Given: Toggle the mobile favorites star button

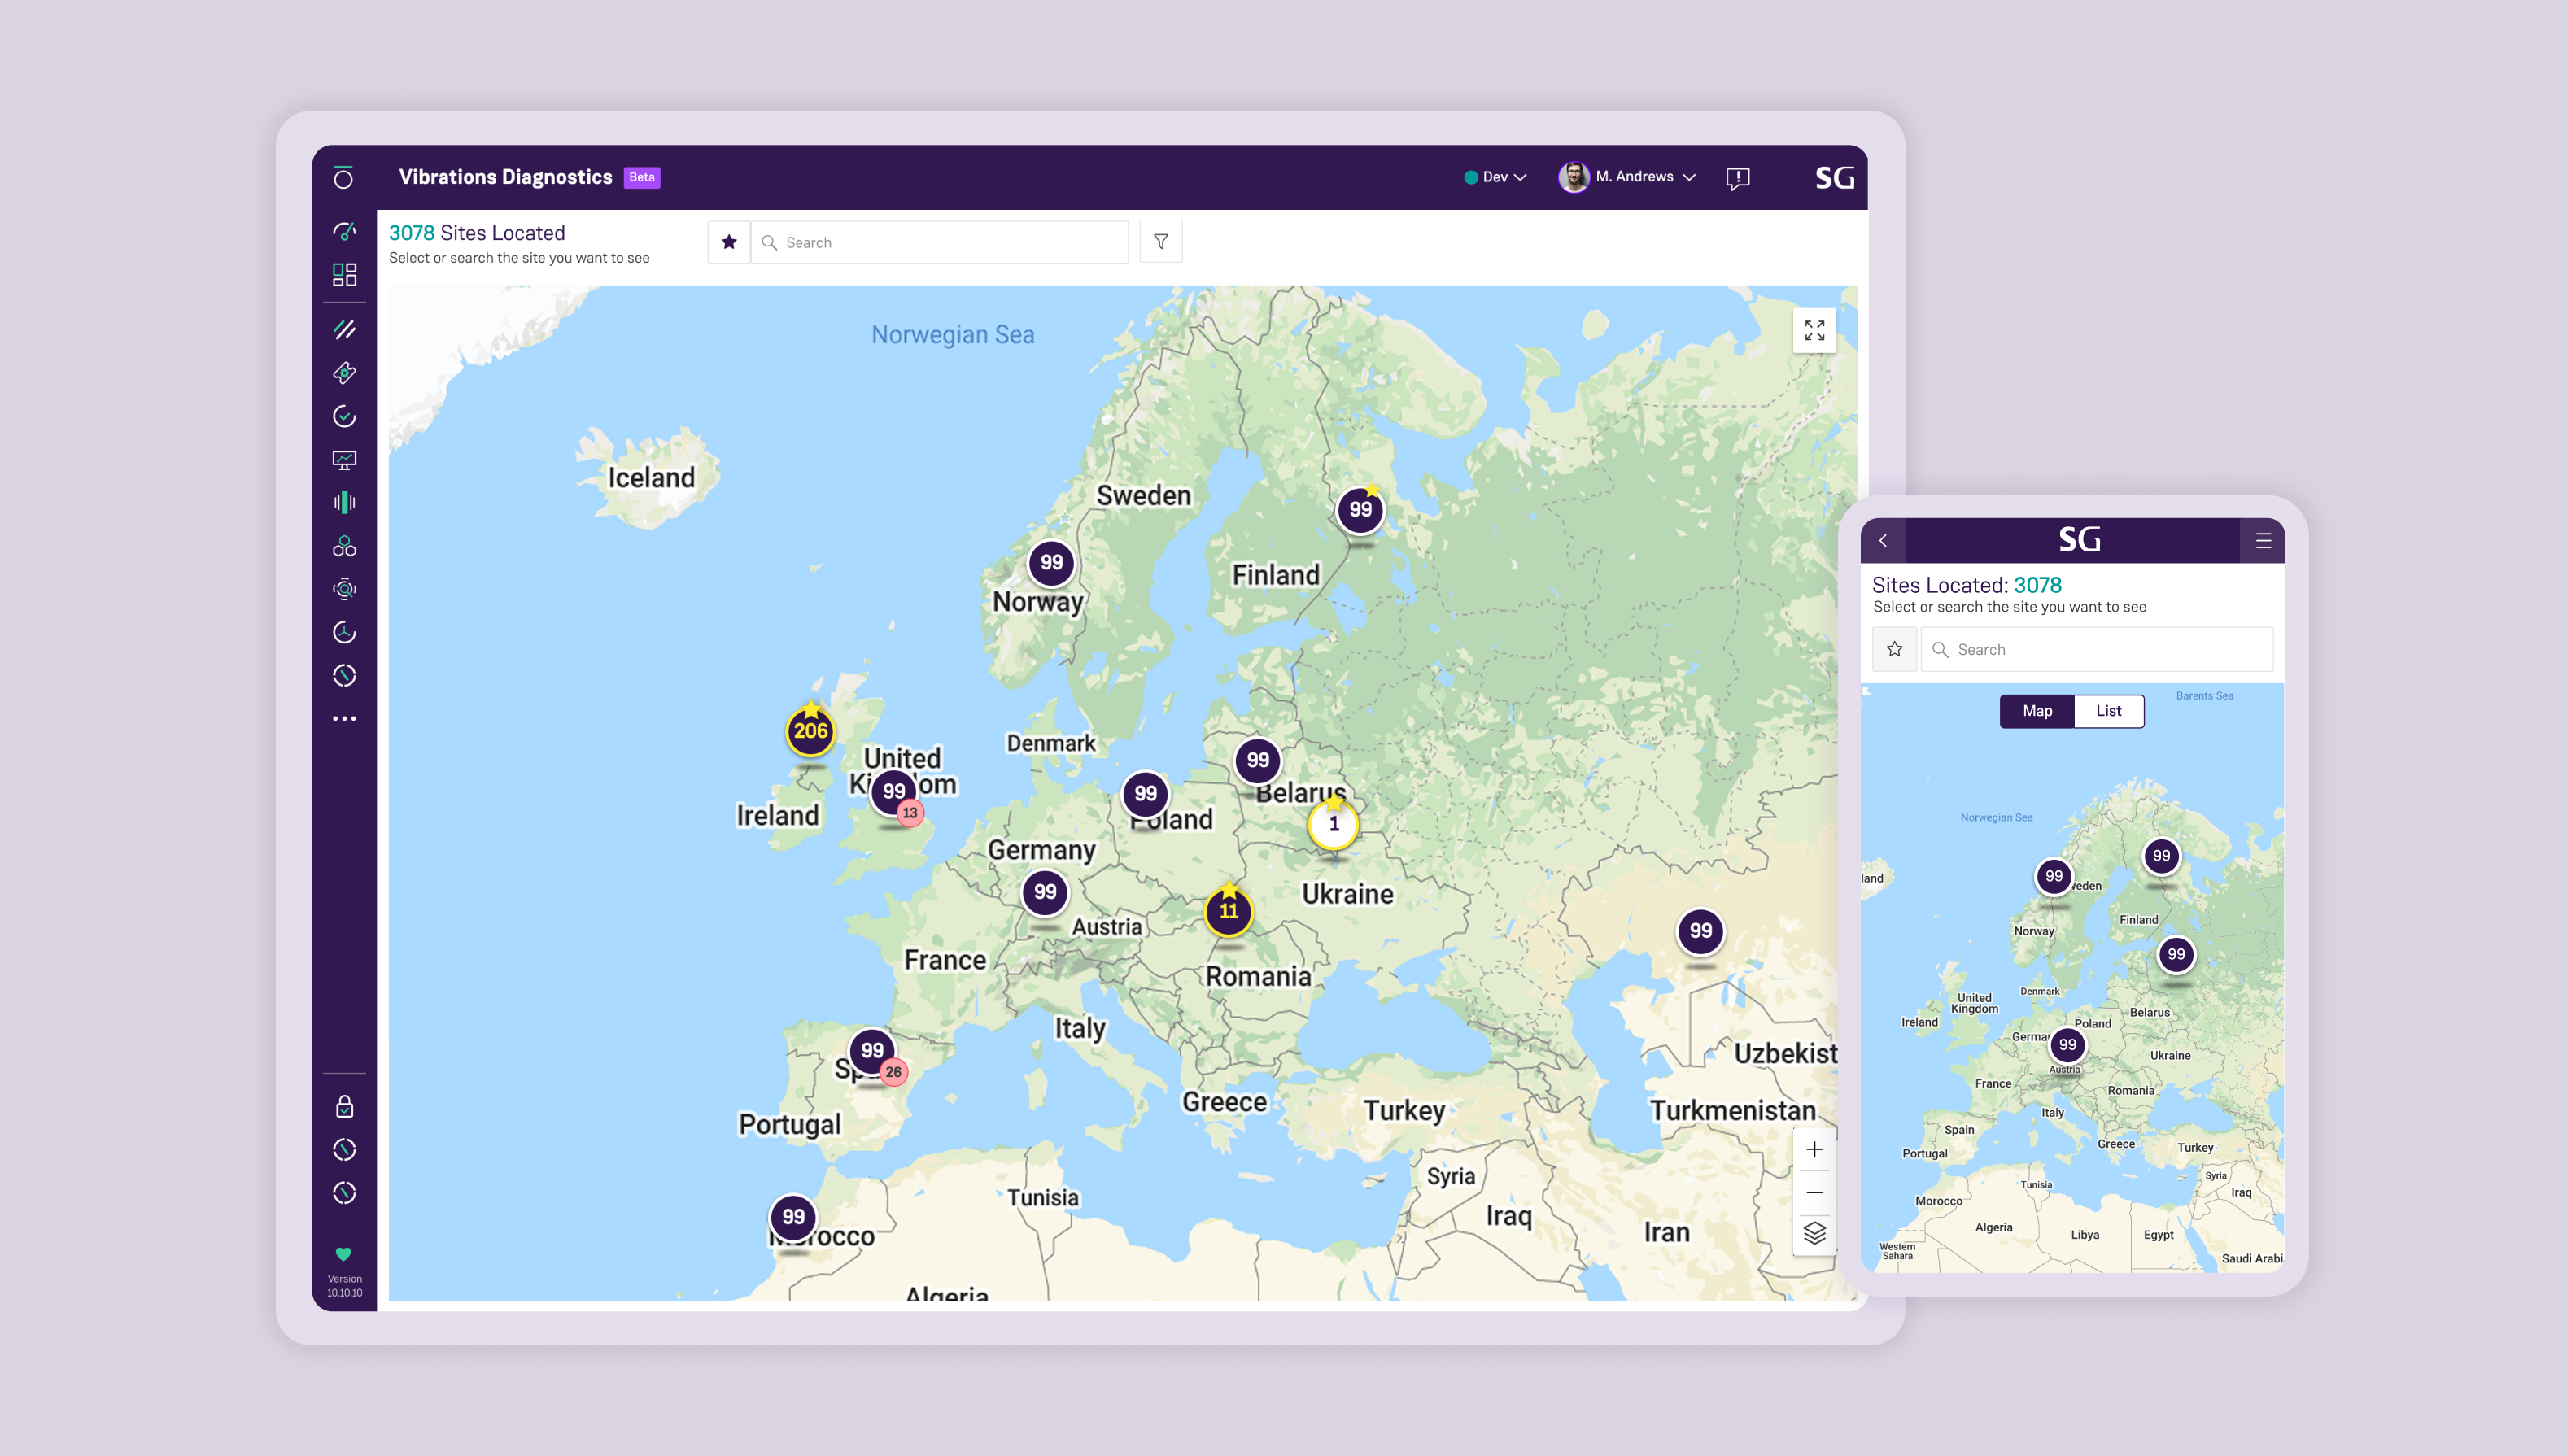Looking at the screenshot, I should click(1894, 649).
